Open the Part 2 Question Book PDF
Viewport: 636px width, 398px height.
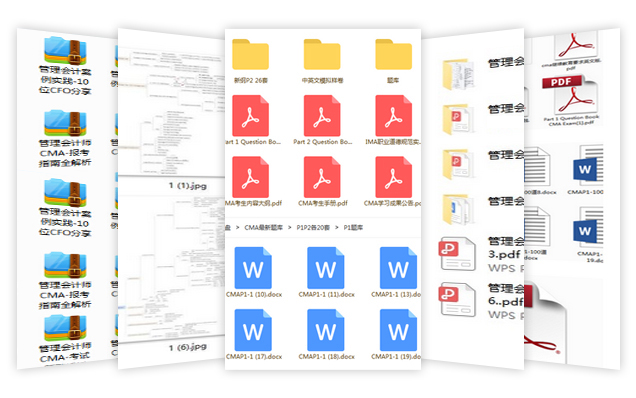point(322,116)
